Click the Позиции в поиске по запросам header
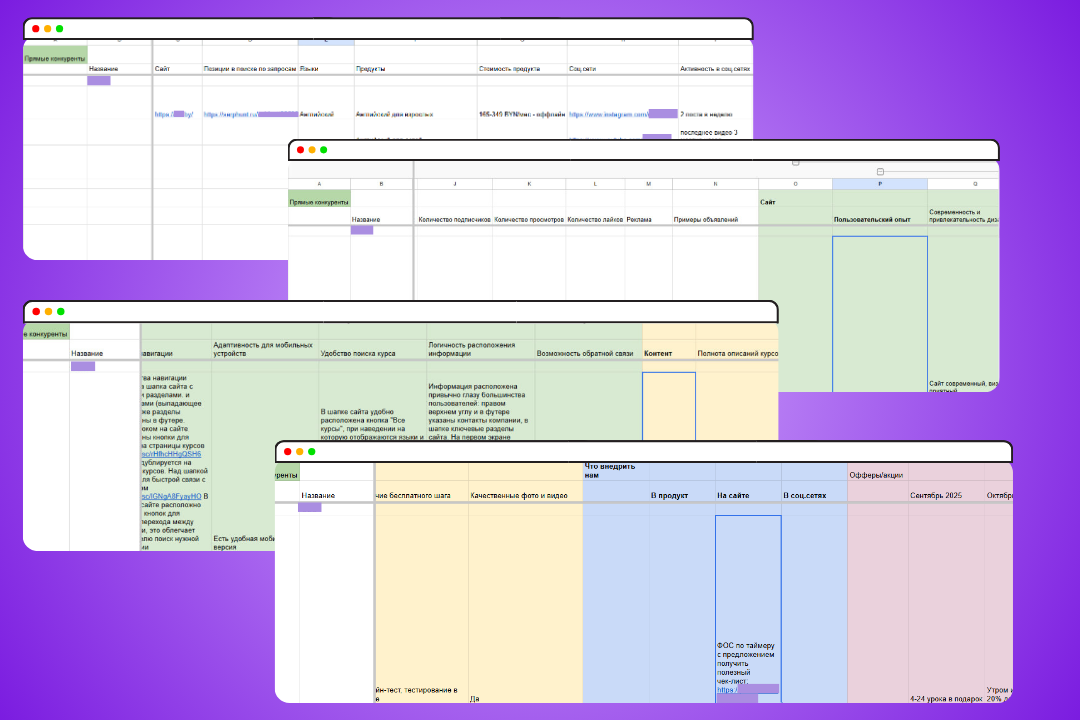This screenshot has width=1080, height=720. tap(249, 69)
